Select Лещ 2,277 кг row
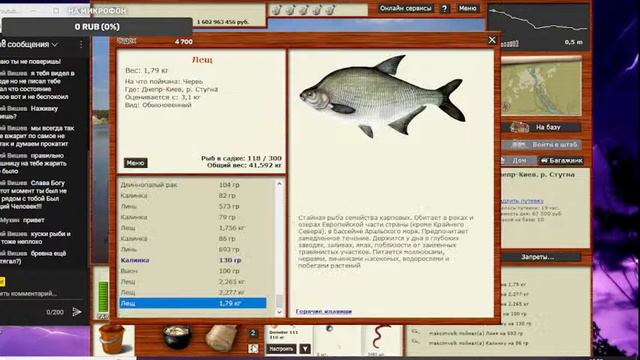Viewport: 640px width, 360px height. click(x=193, y=292)
